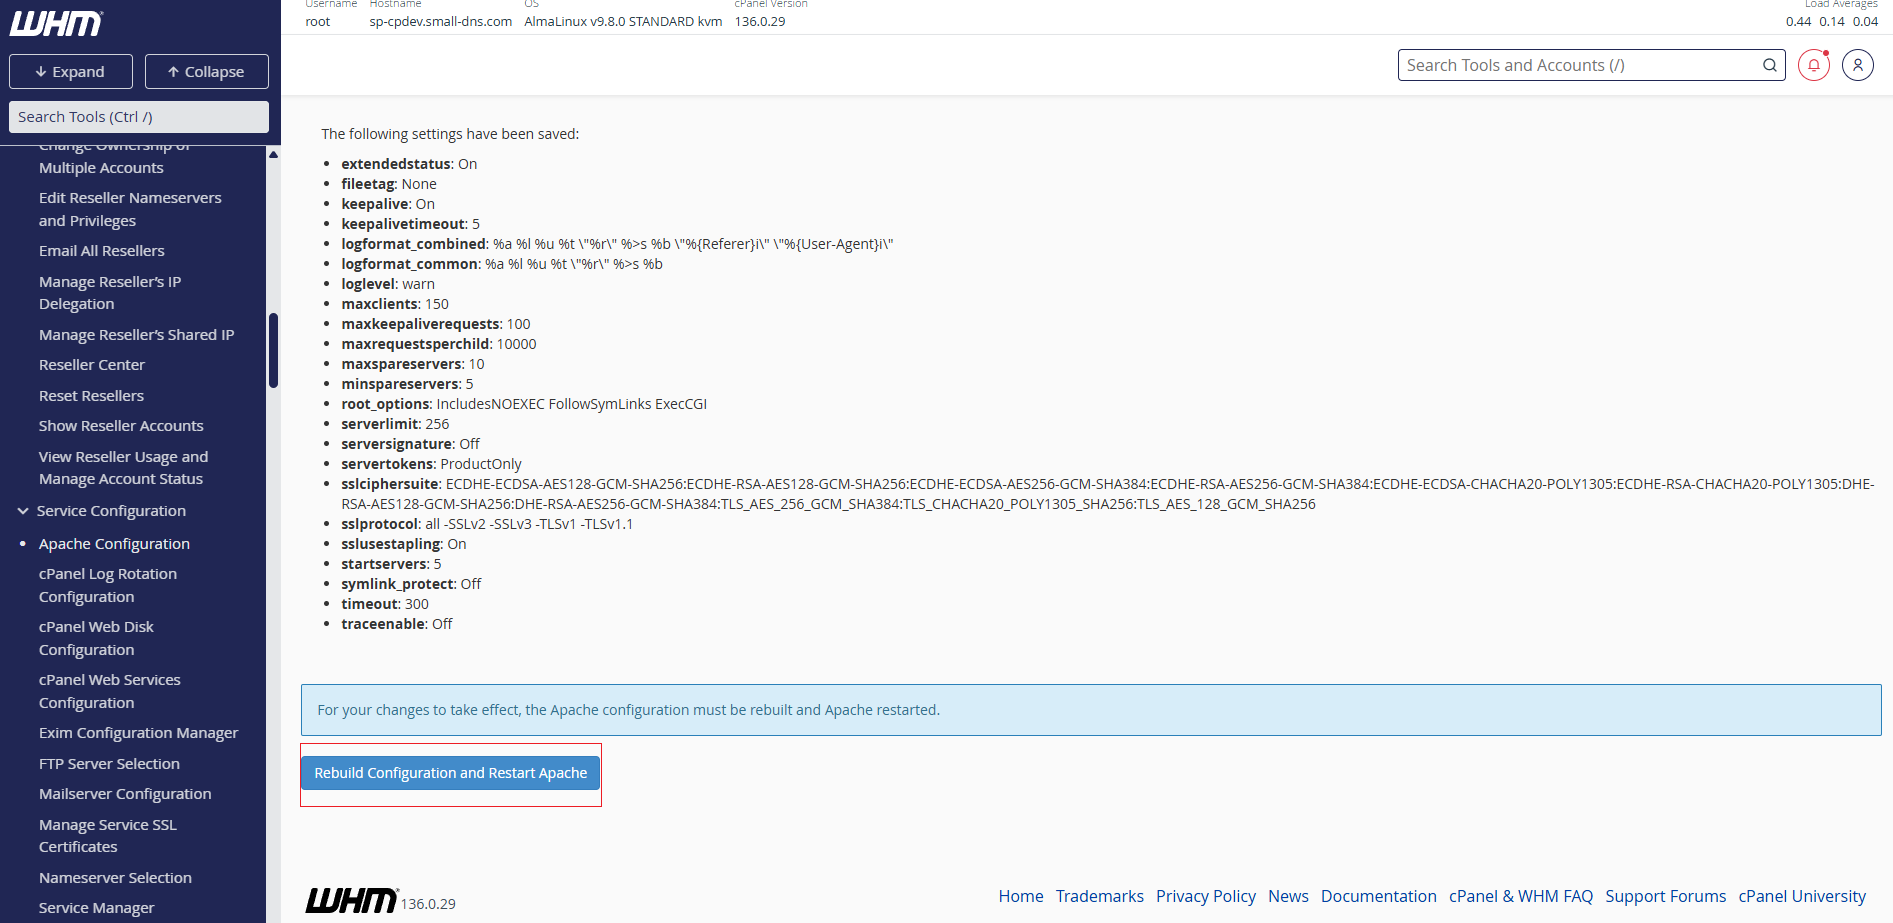Click the root_options setting line
The image size is (1893, 923).
point(524,404)
